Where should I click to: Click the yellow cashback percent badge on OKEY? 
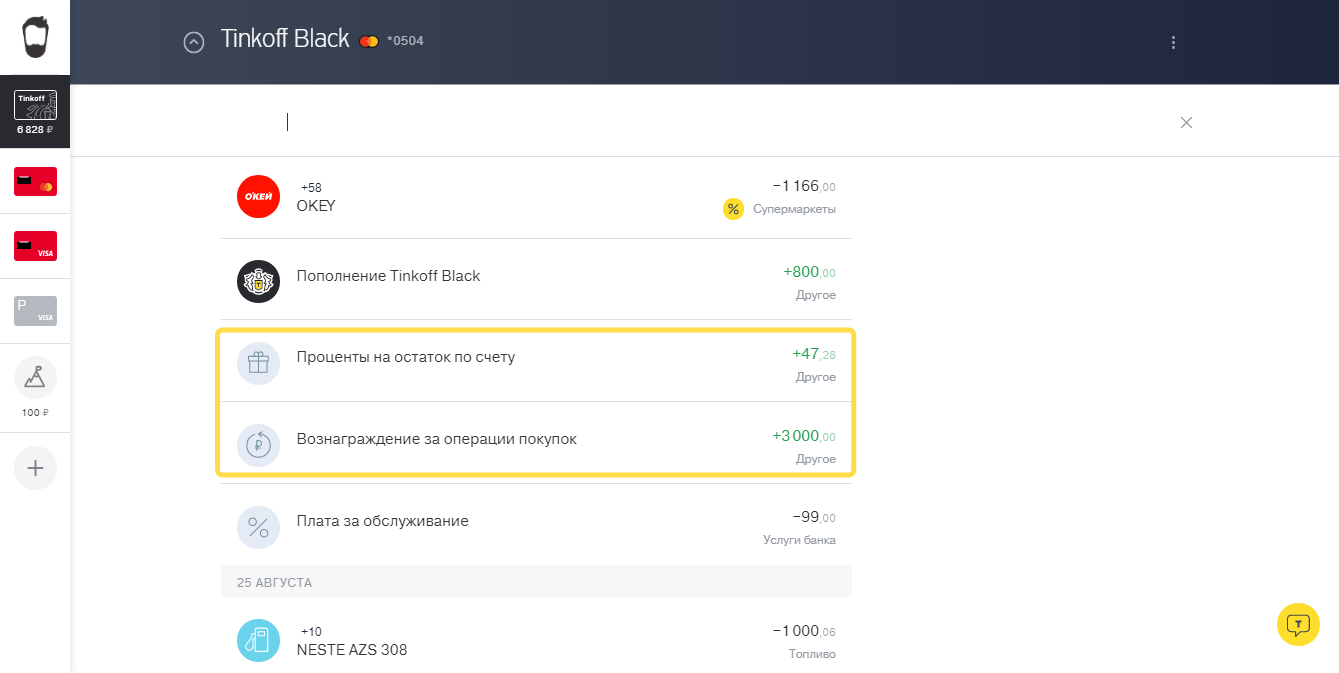(x=733, y=209)
